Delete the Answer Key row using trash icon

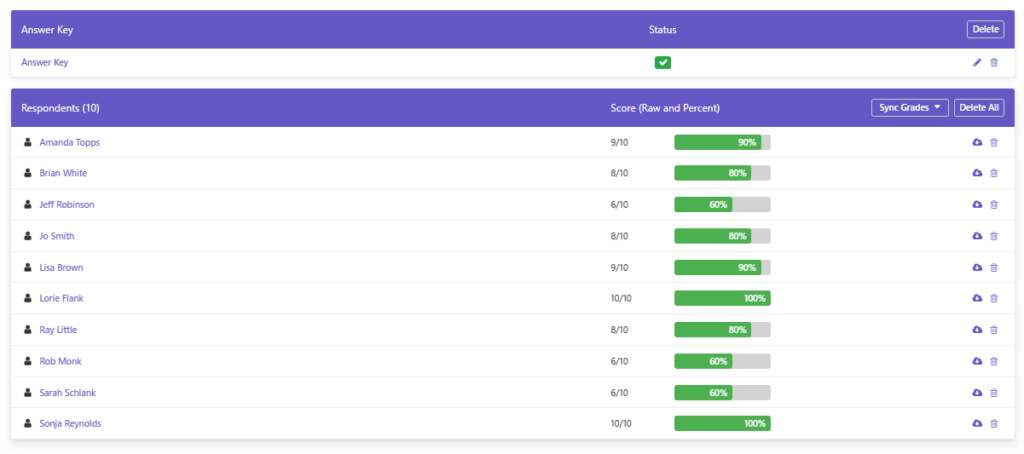[994, 63]
